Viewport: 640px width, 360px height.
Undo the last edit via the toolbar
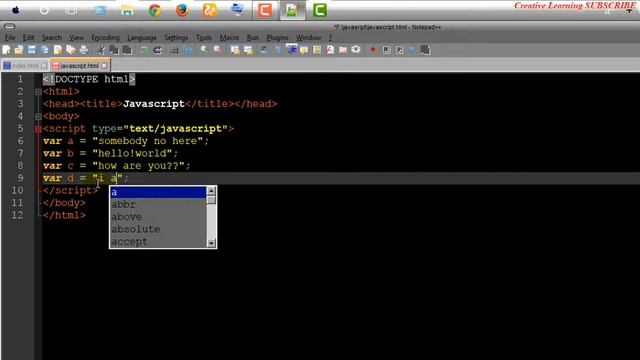coord(144,50)
